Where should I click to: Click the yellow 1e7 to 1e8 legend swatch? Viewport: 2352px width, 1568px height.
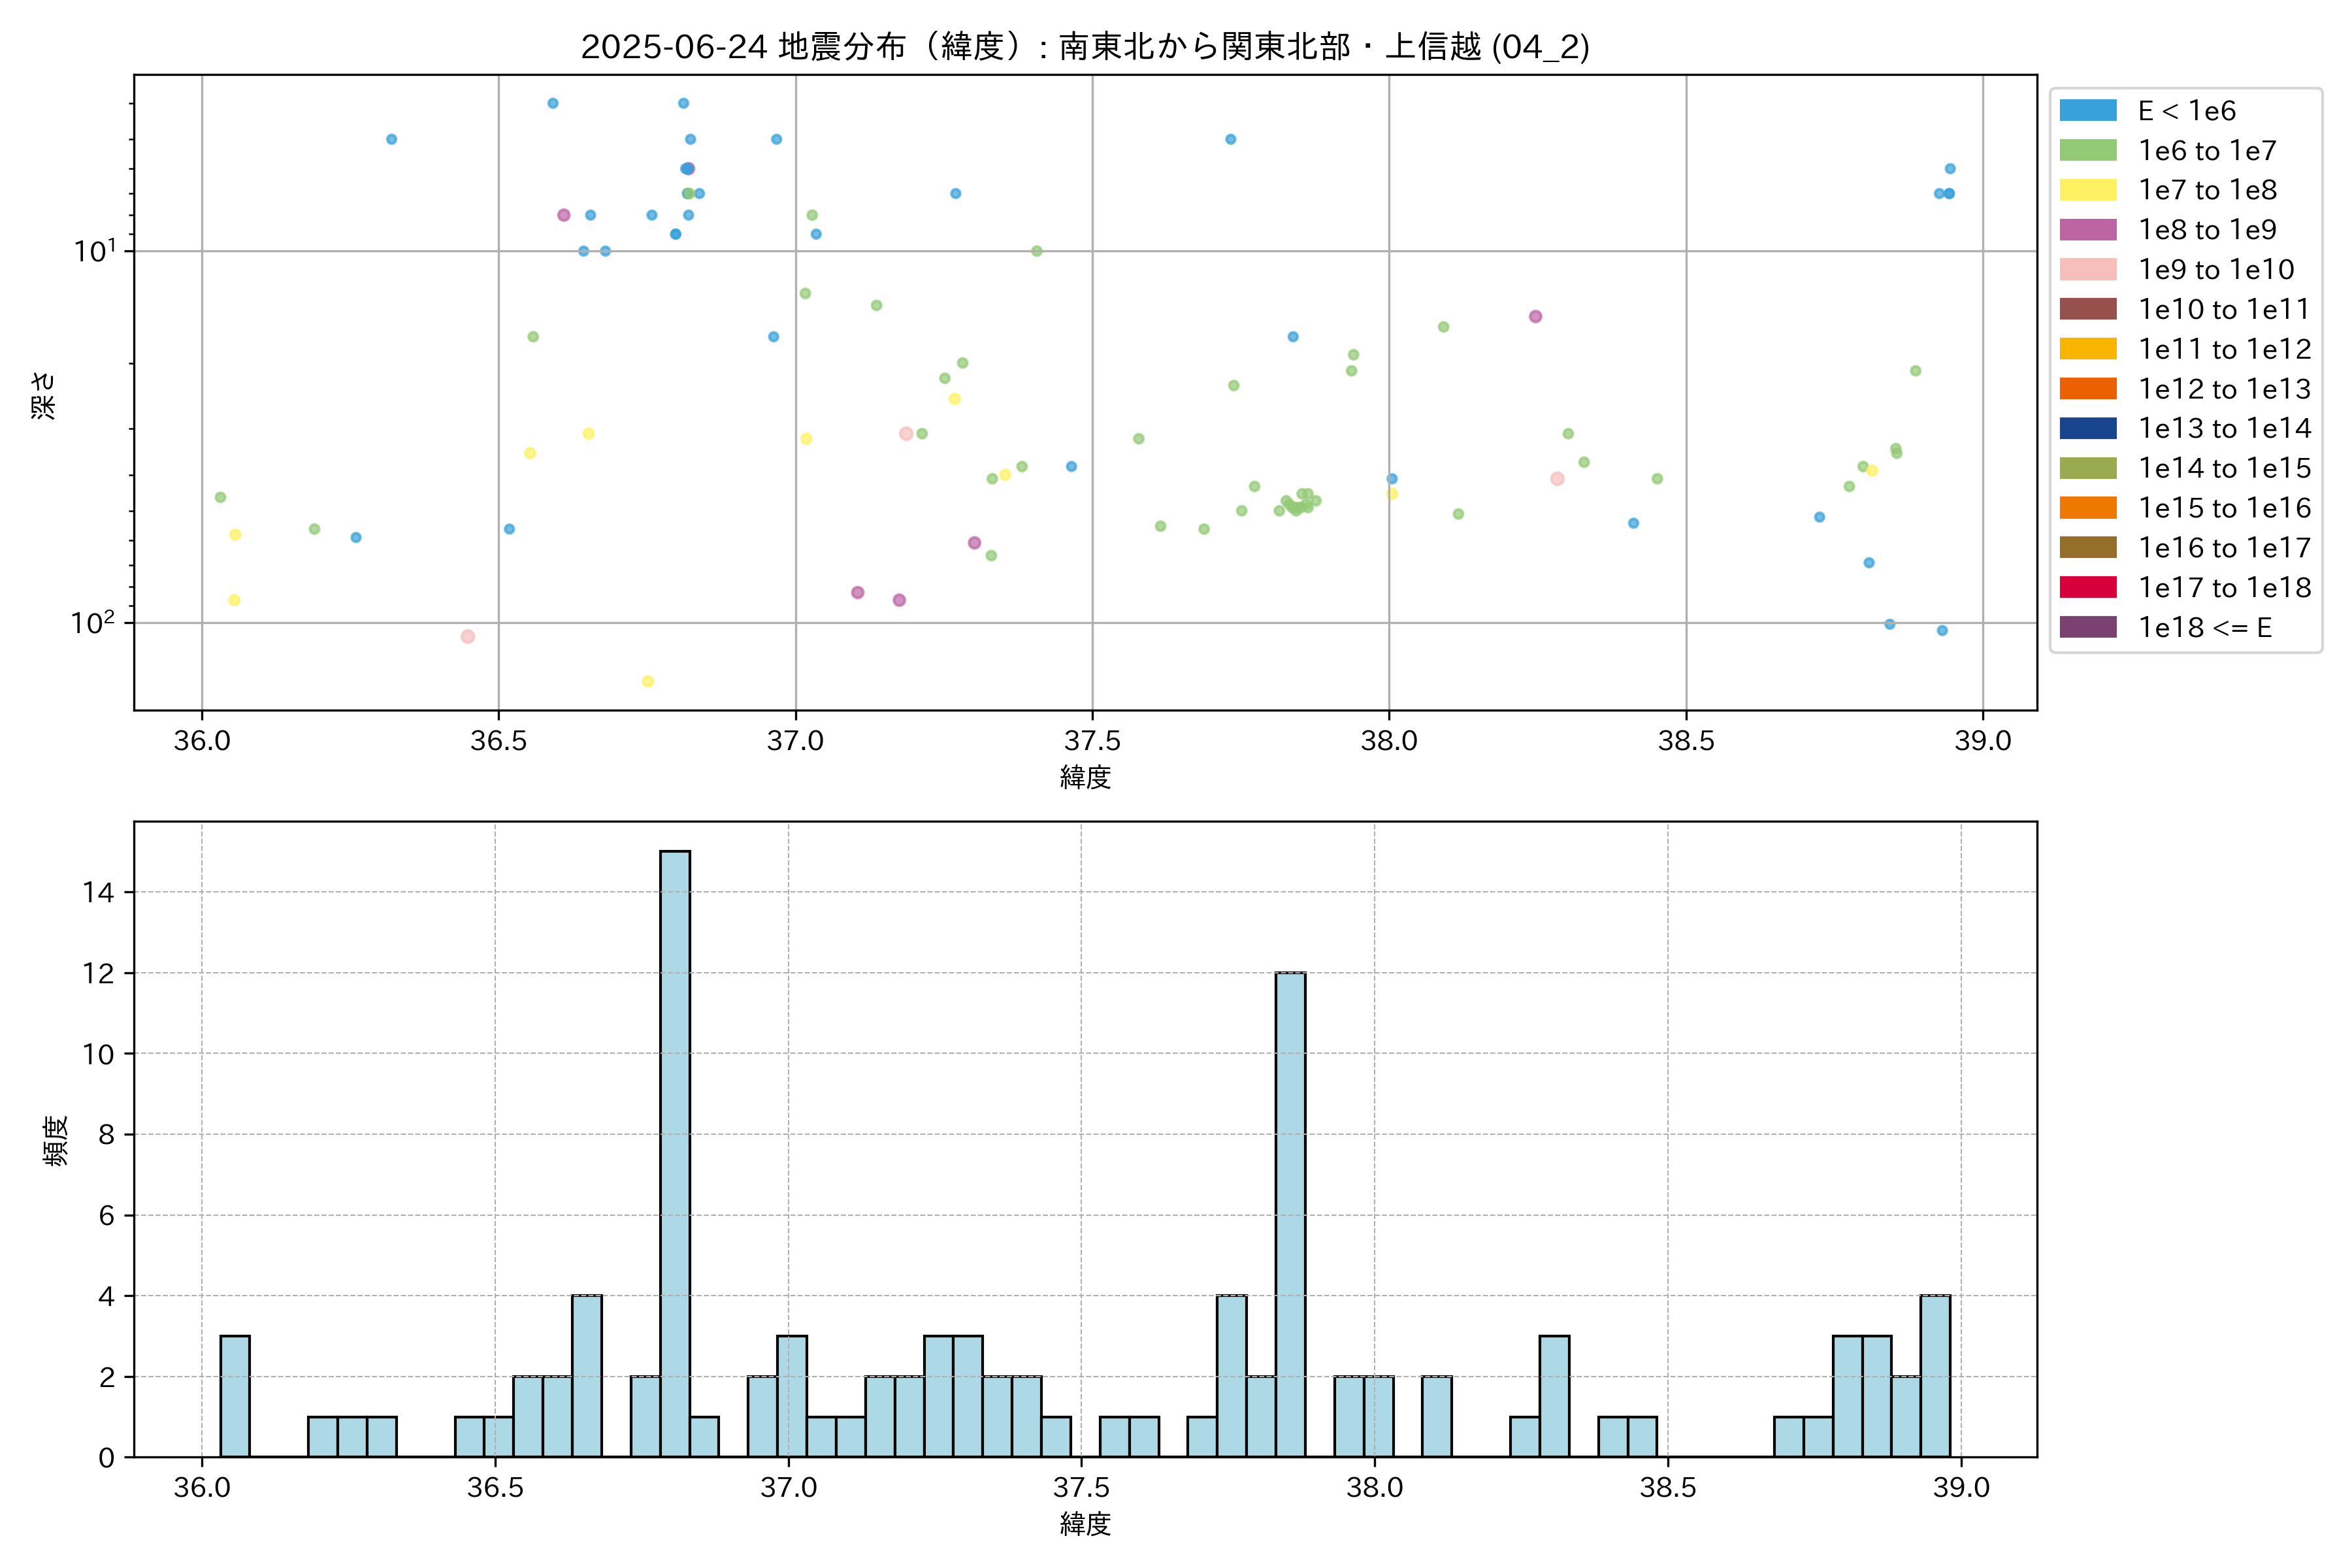click(x=2087, y=190)
